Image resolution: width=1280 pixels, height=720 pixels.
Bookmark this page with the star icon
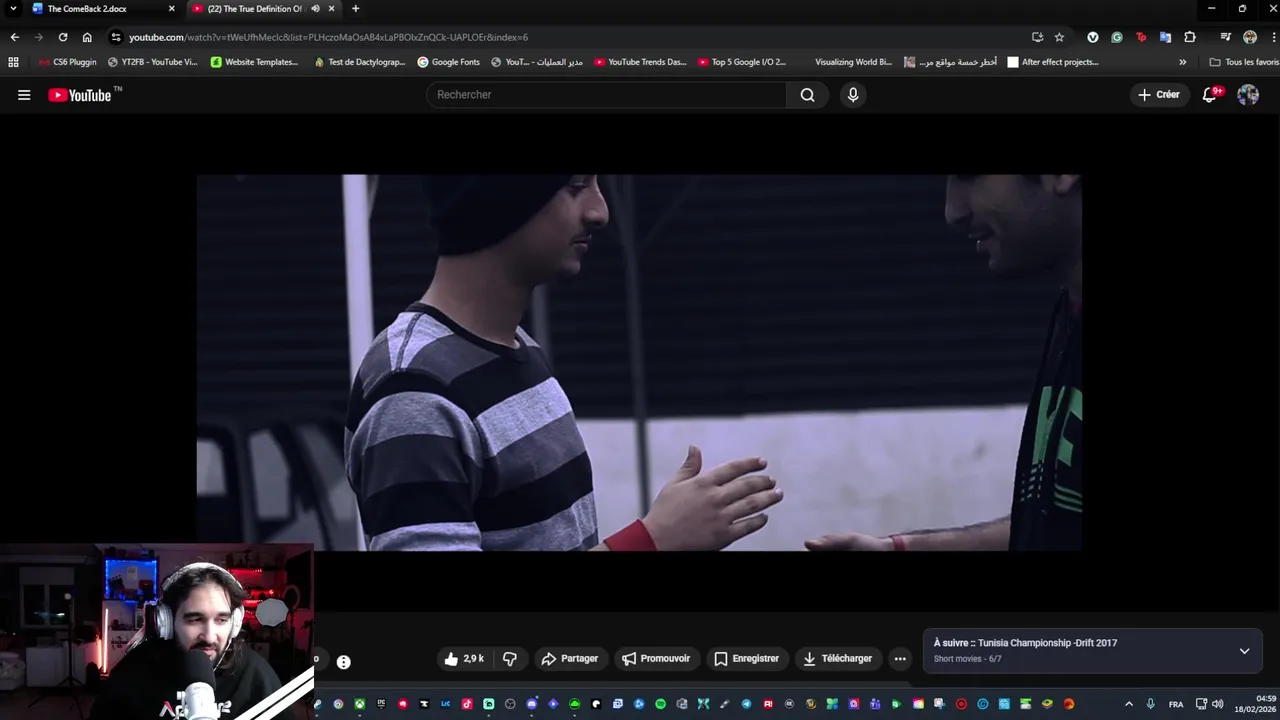[x=1059, y=37]
